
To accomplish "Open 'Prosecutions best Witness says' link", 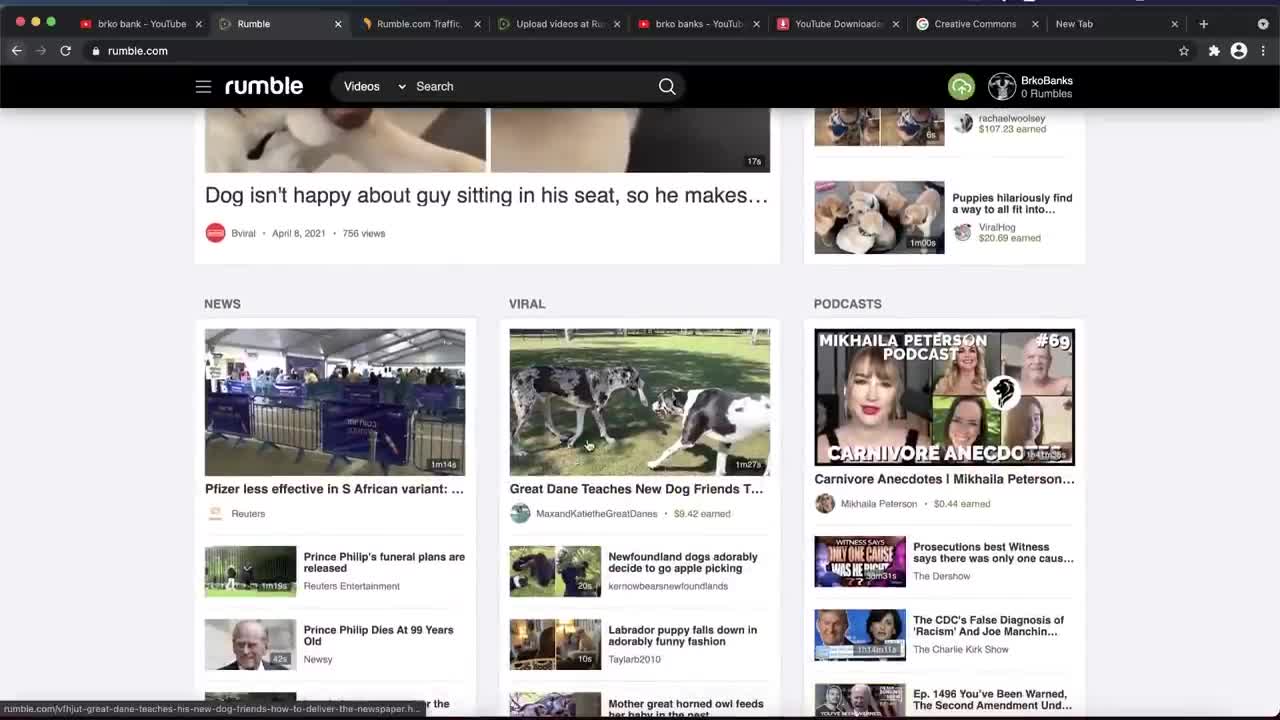I will pos(993,553).
